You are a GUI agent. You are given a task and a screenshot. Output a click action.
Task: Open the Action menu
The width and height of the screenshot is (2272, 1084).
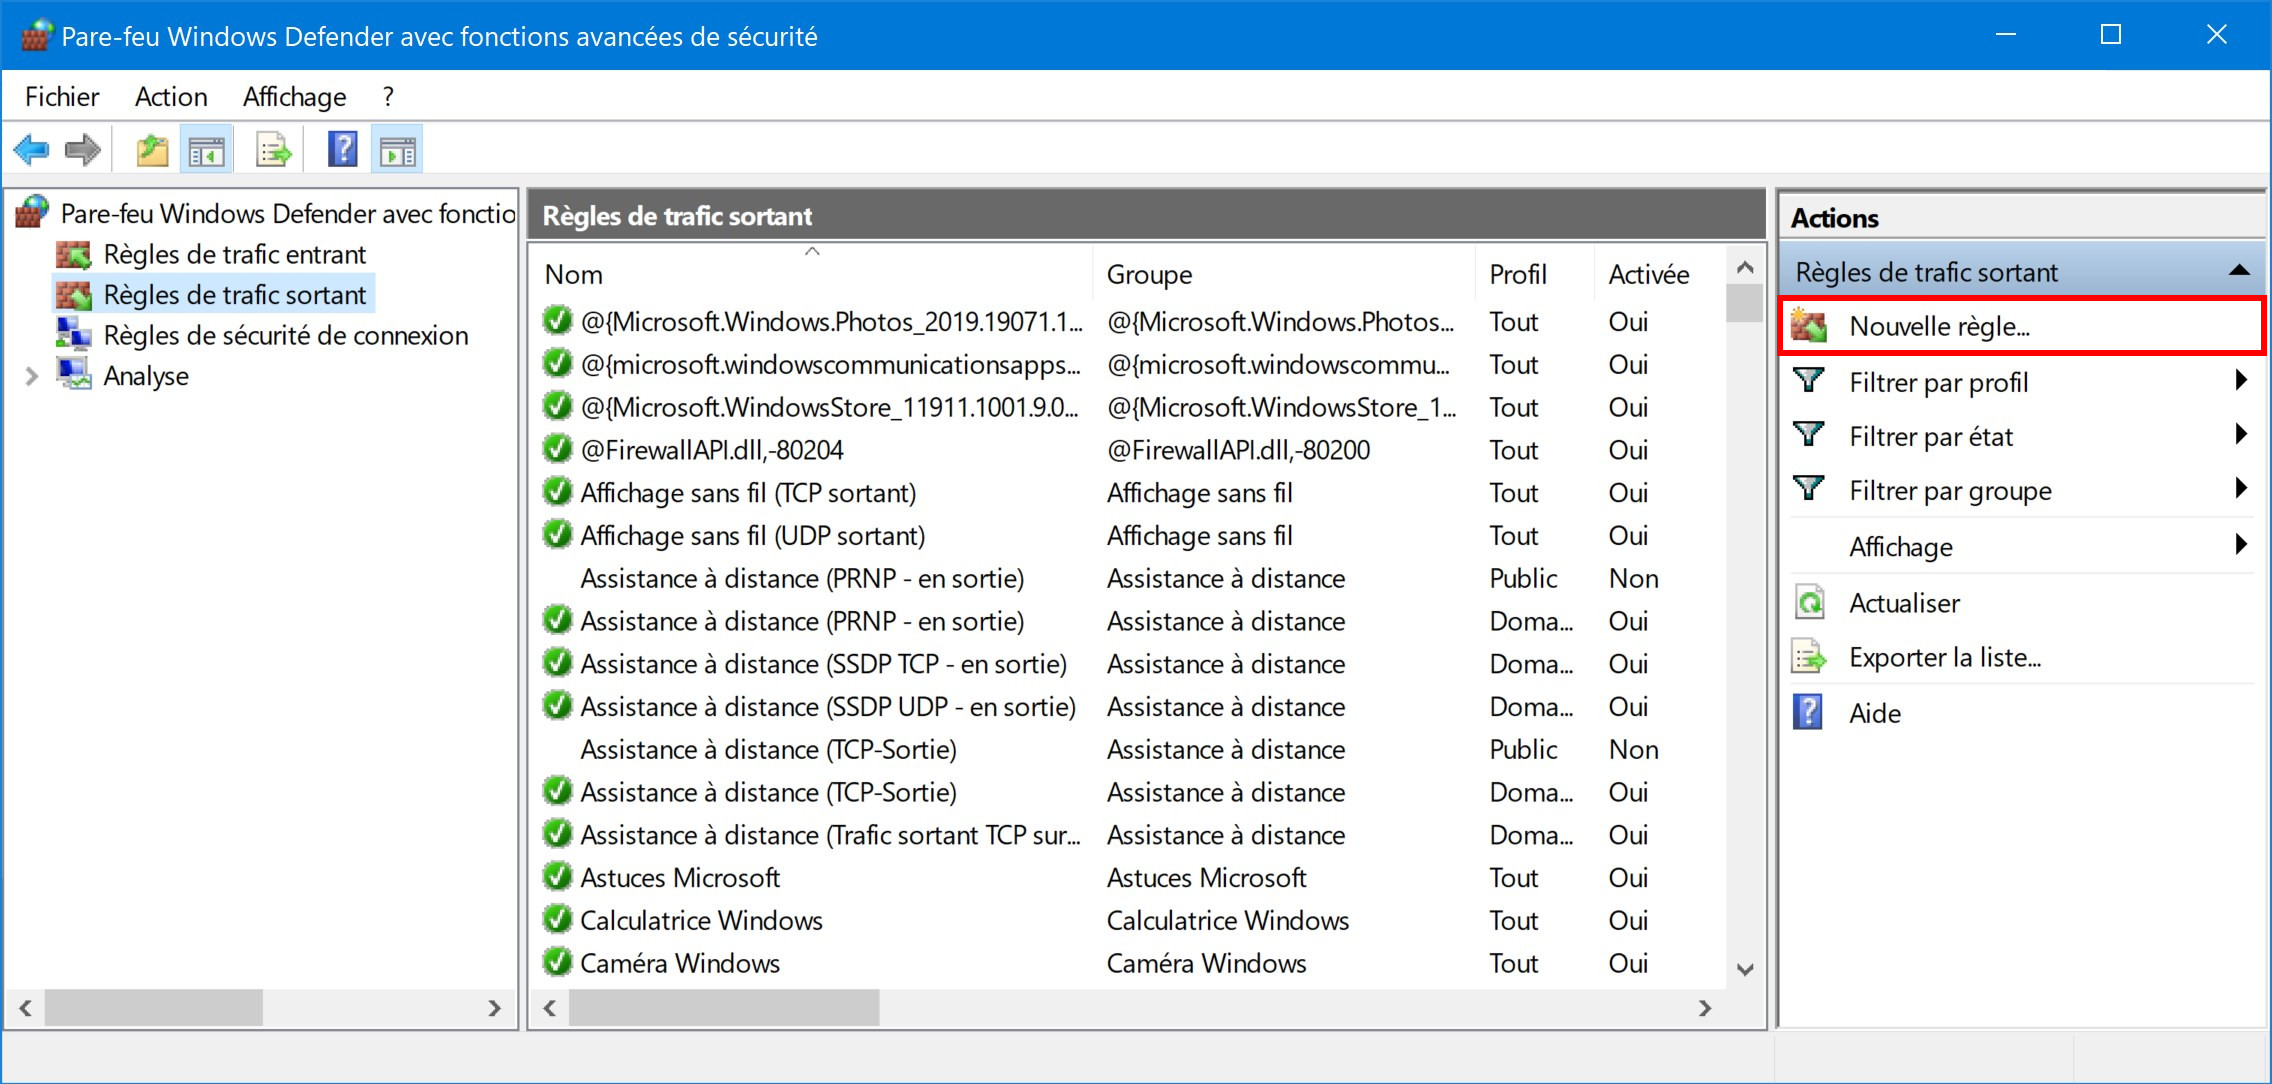(171, 97)
